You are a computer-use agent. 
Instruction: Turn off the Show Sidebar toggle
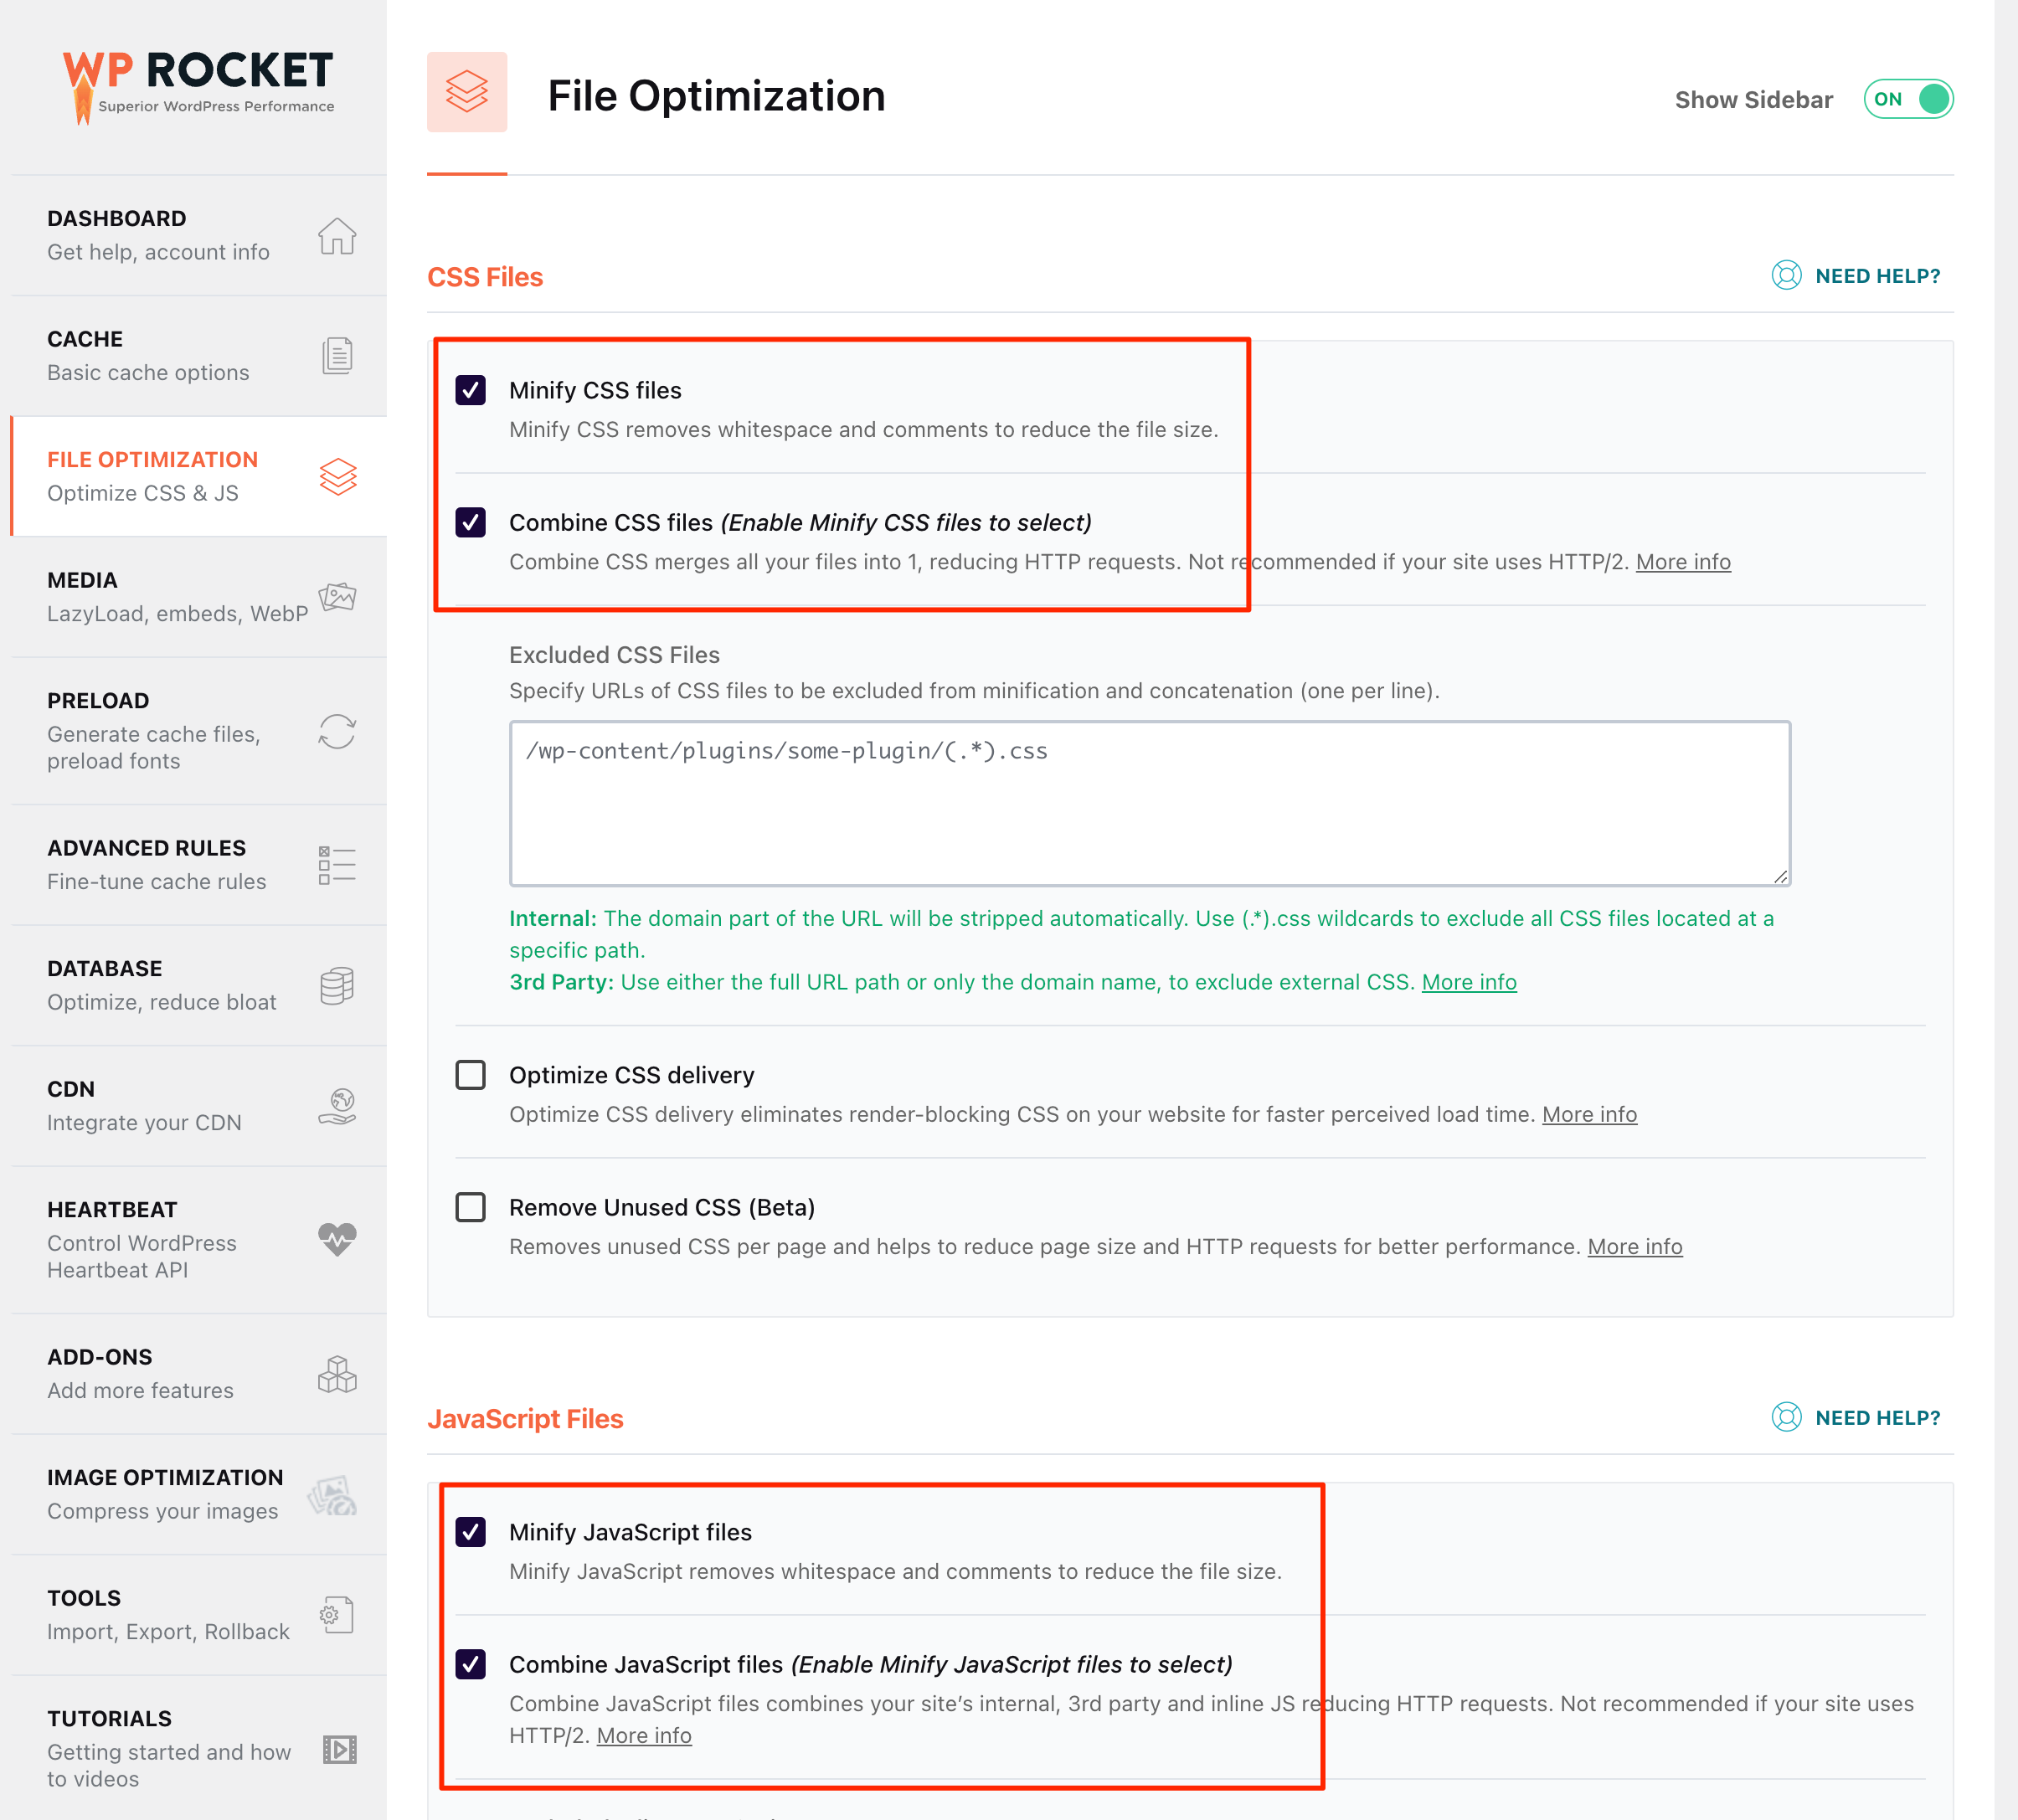point(1908,99)
